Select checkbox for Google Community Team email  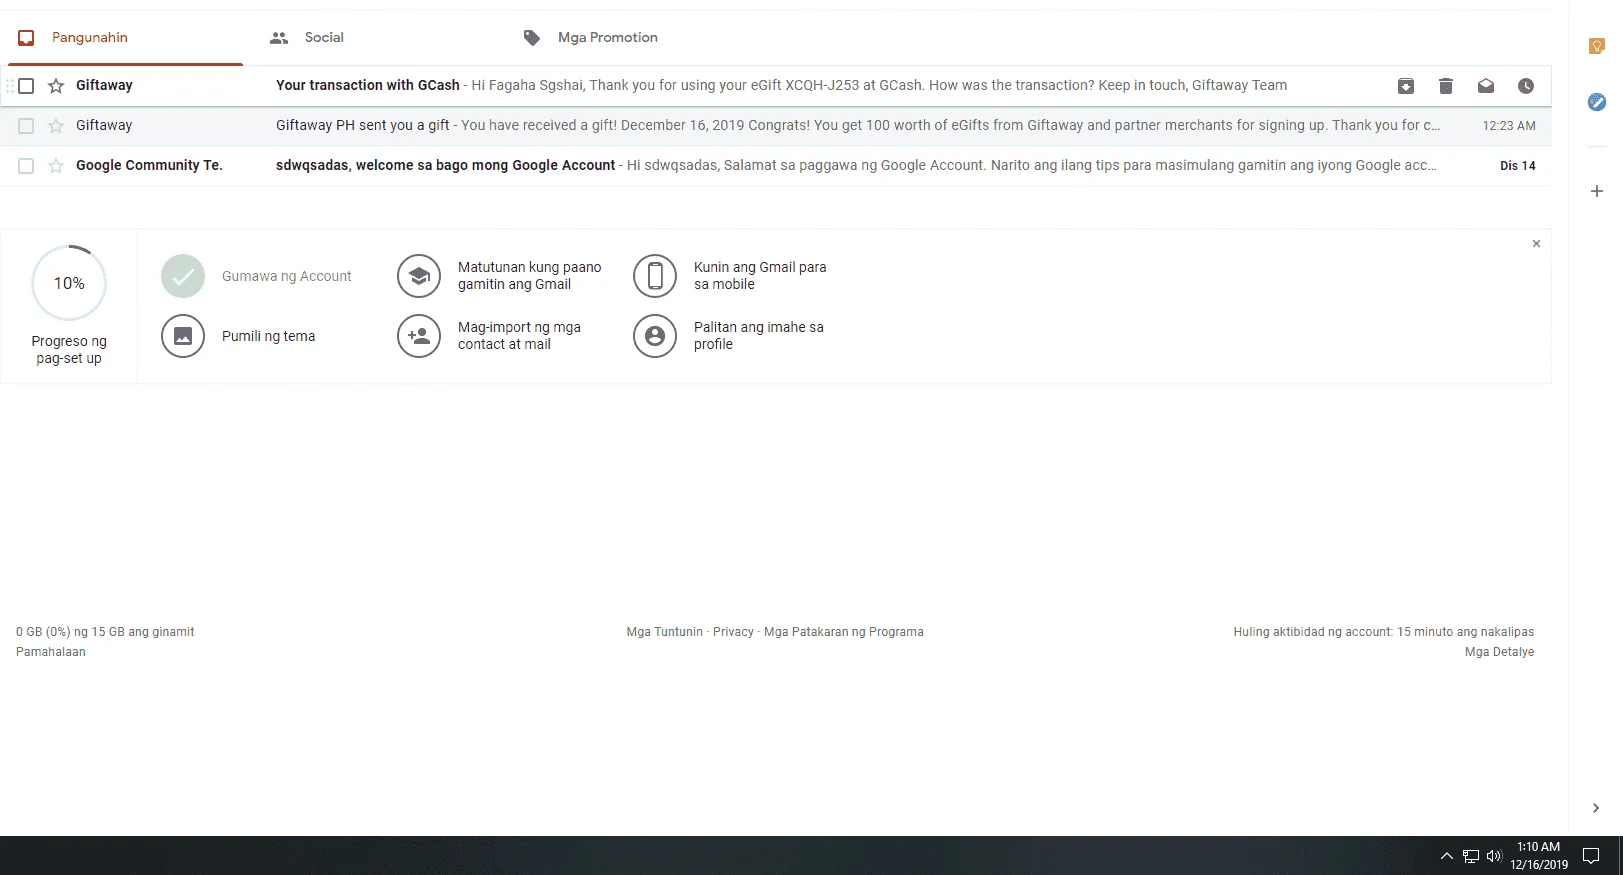click(x=26, y=166)
